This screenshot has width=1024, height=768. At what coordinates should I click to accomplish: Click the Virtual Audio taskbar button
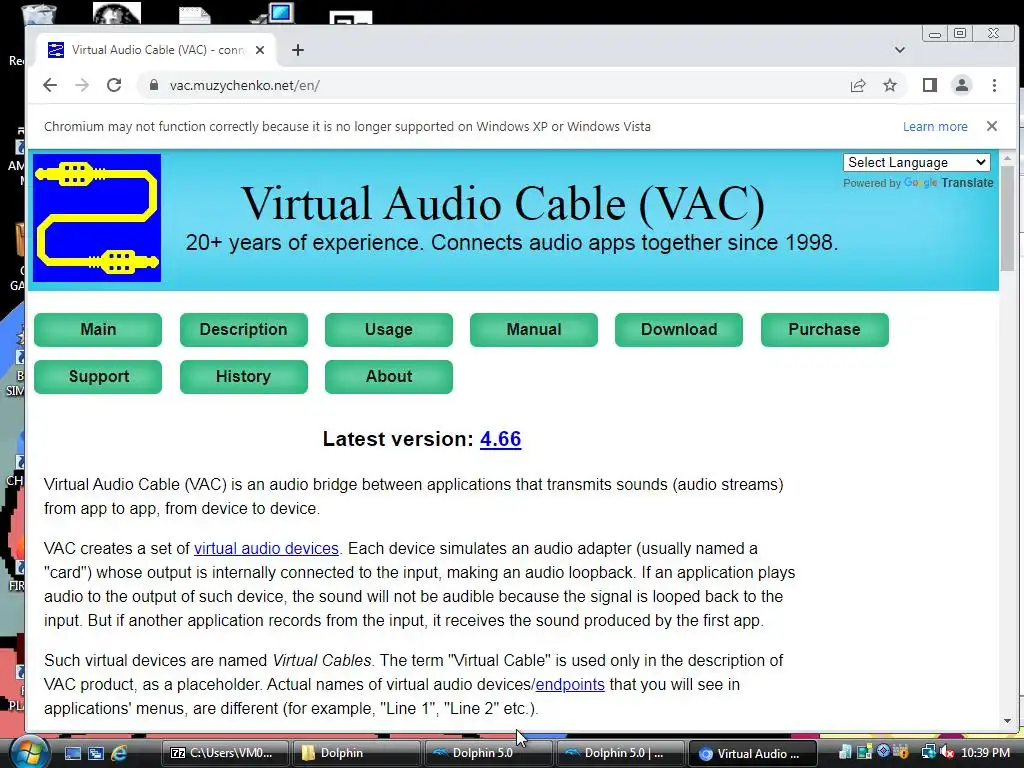752,753
